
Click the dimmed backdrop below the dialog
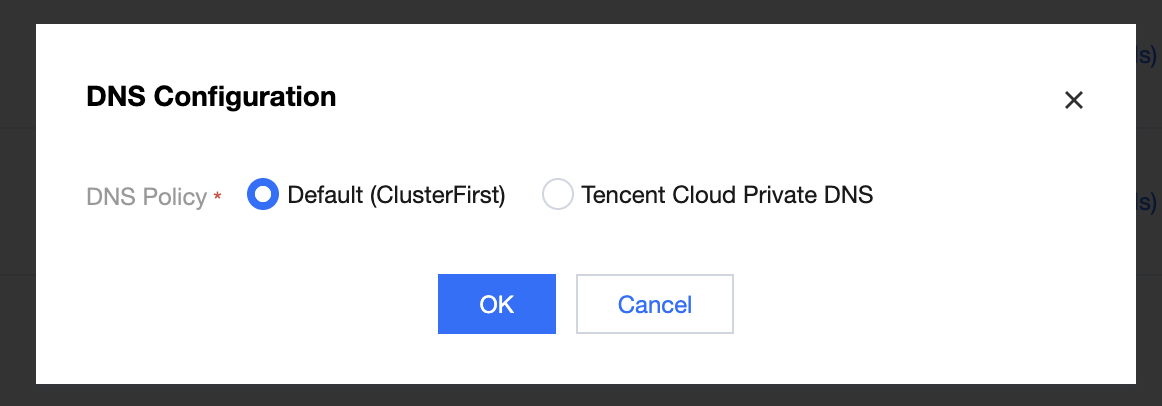tap(580, 395)
